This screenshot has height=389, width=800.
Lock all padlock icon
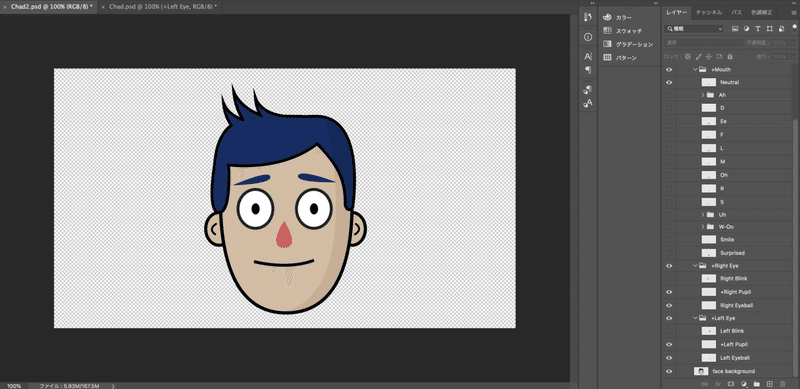[730, 56]
